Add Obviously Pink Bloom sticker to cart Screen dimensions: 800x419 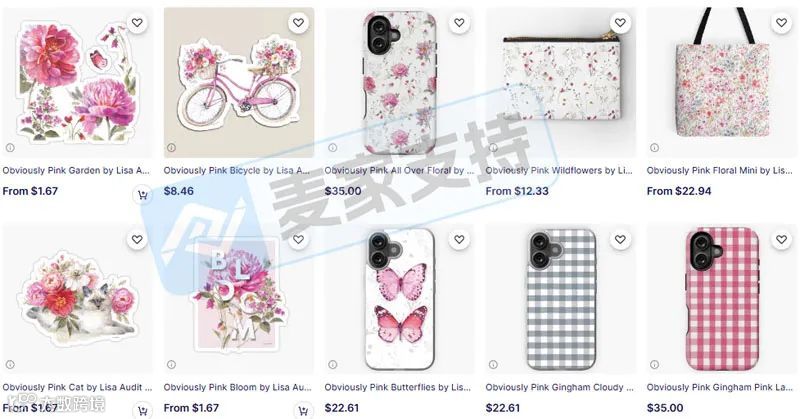pyautogui.click(x=304, y=411)
